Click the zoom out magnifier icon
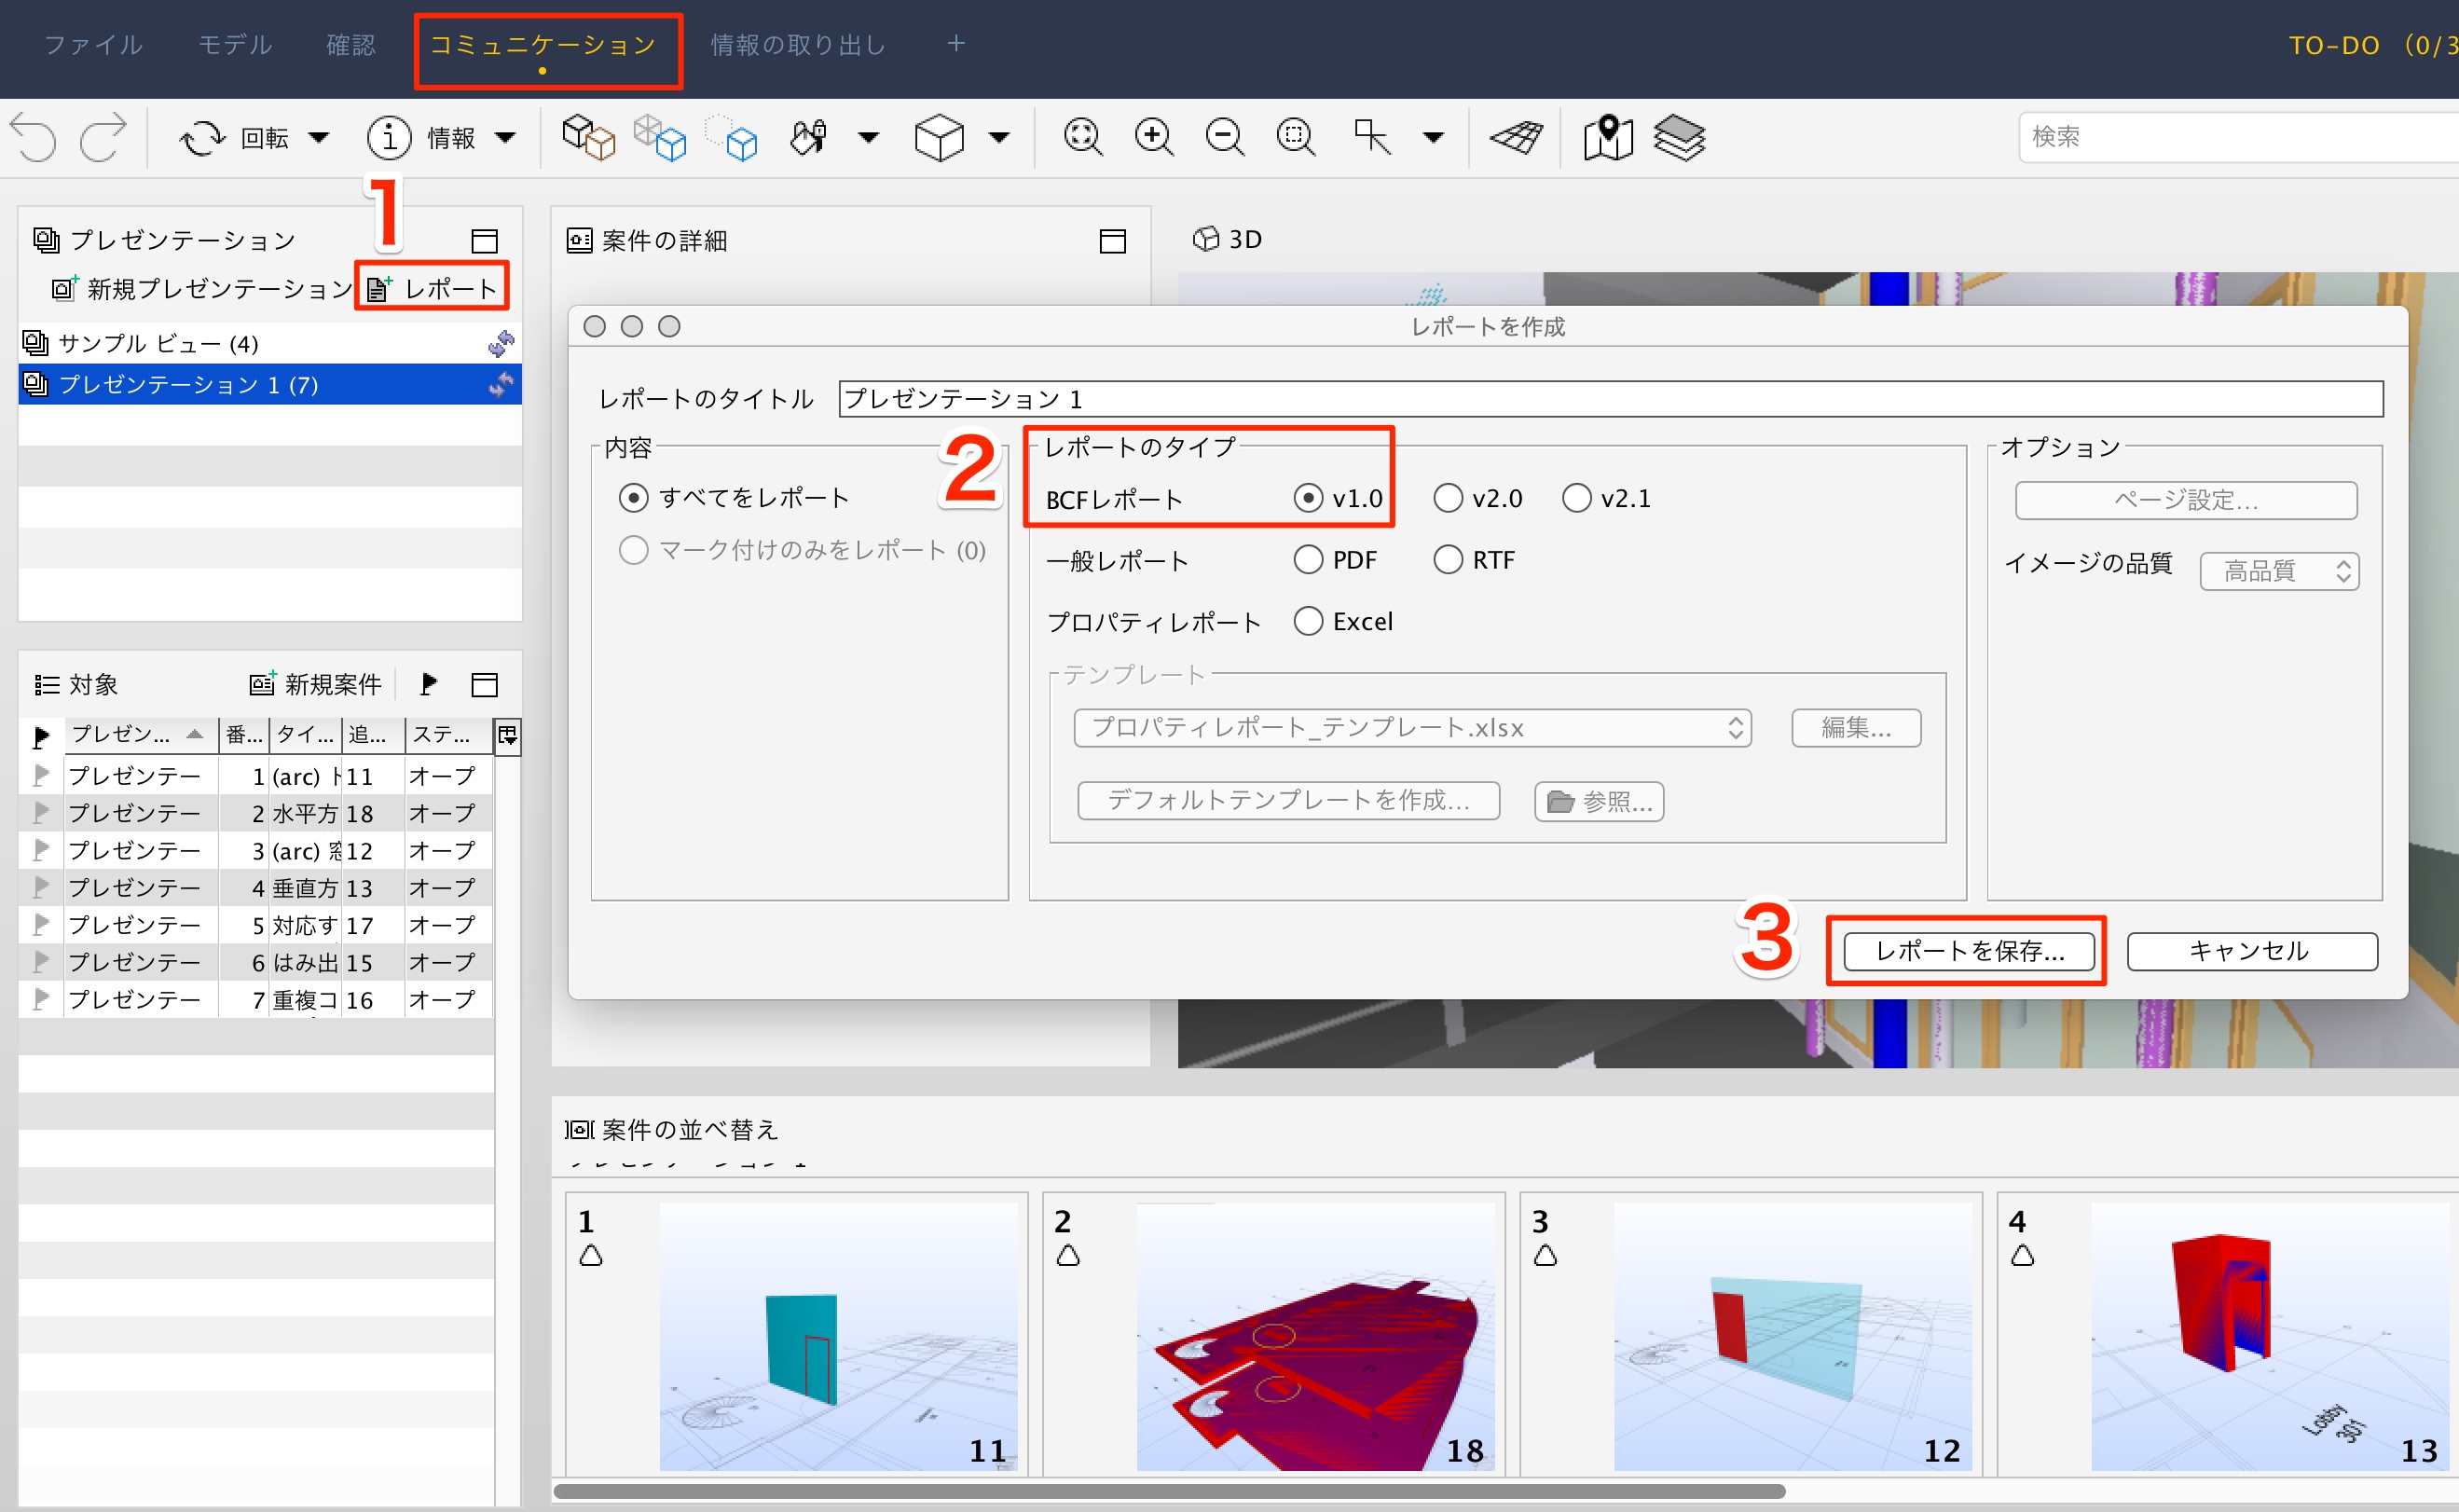 1225,137
